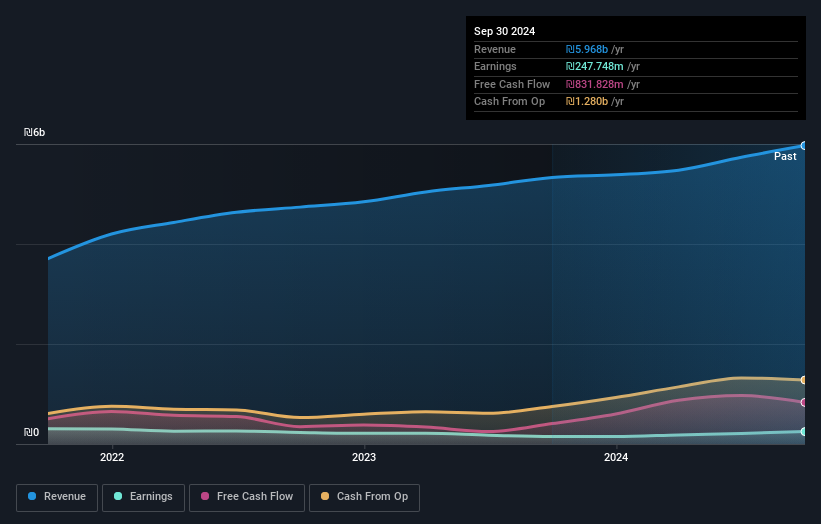Image resolution: width=821 pixels, height=524 pixels.
Task: Toggle the Free Cash Flow legend button
Action: [247, 497]
